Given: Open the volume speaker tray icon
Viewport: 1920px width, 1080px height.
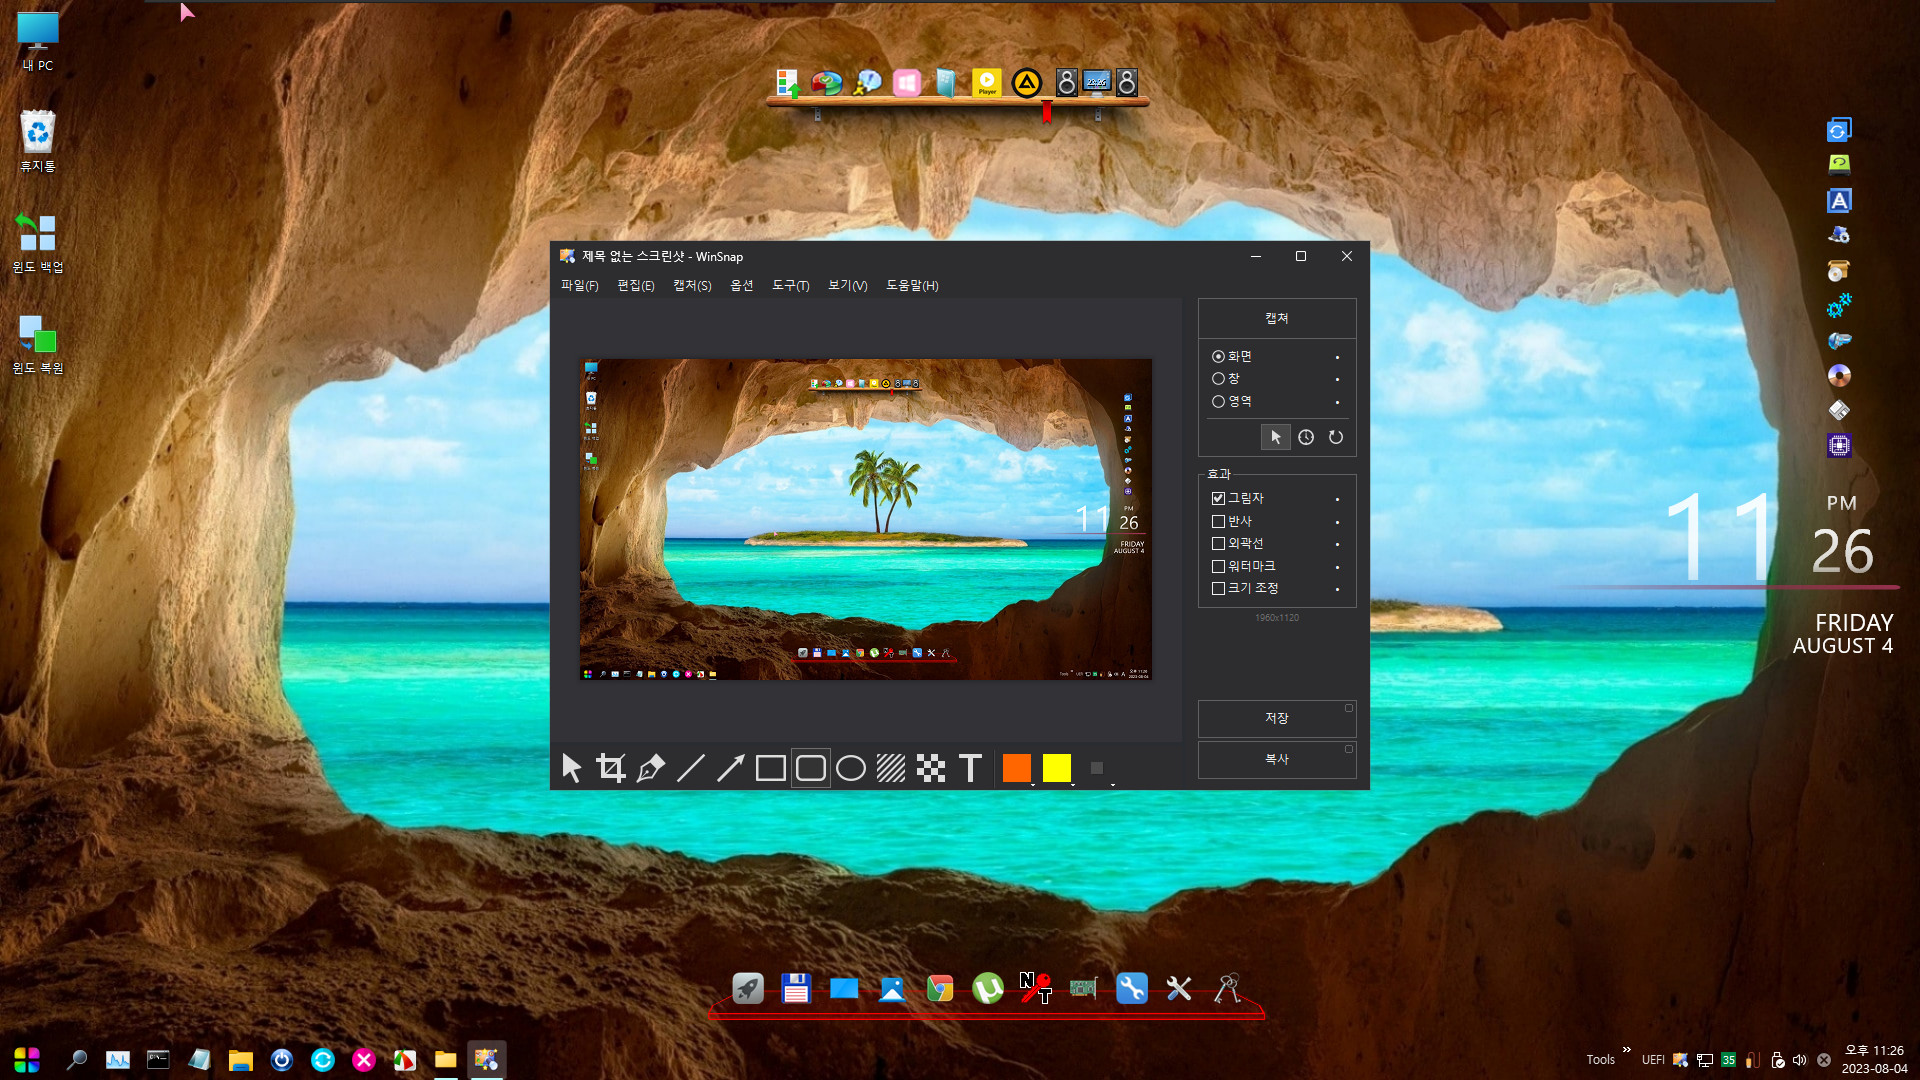Looking at the screenshot, I should click(1800, 1060).
